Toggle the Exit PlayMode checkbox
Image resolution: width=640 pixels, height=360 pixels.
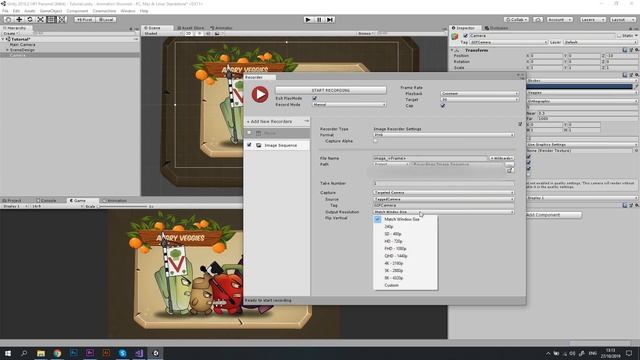tap(315, 98)
